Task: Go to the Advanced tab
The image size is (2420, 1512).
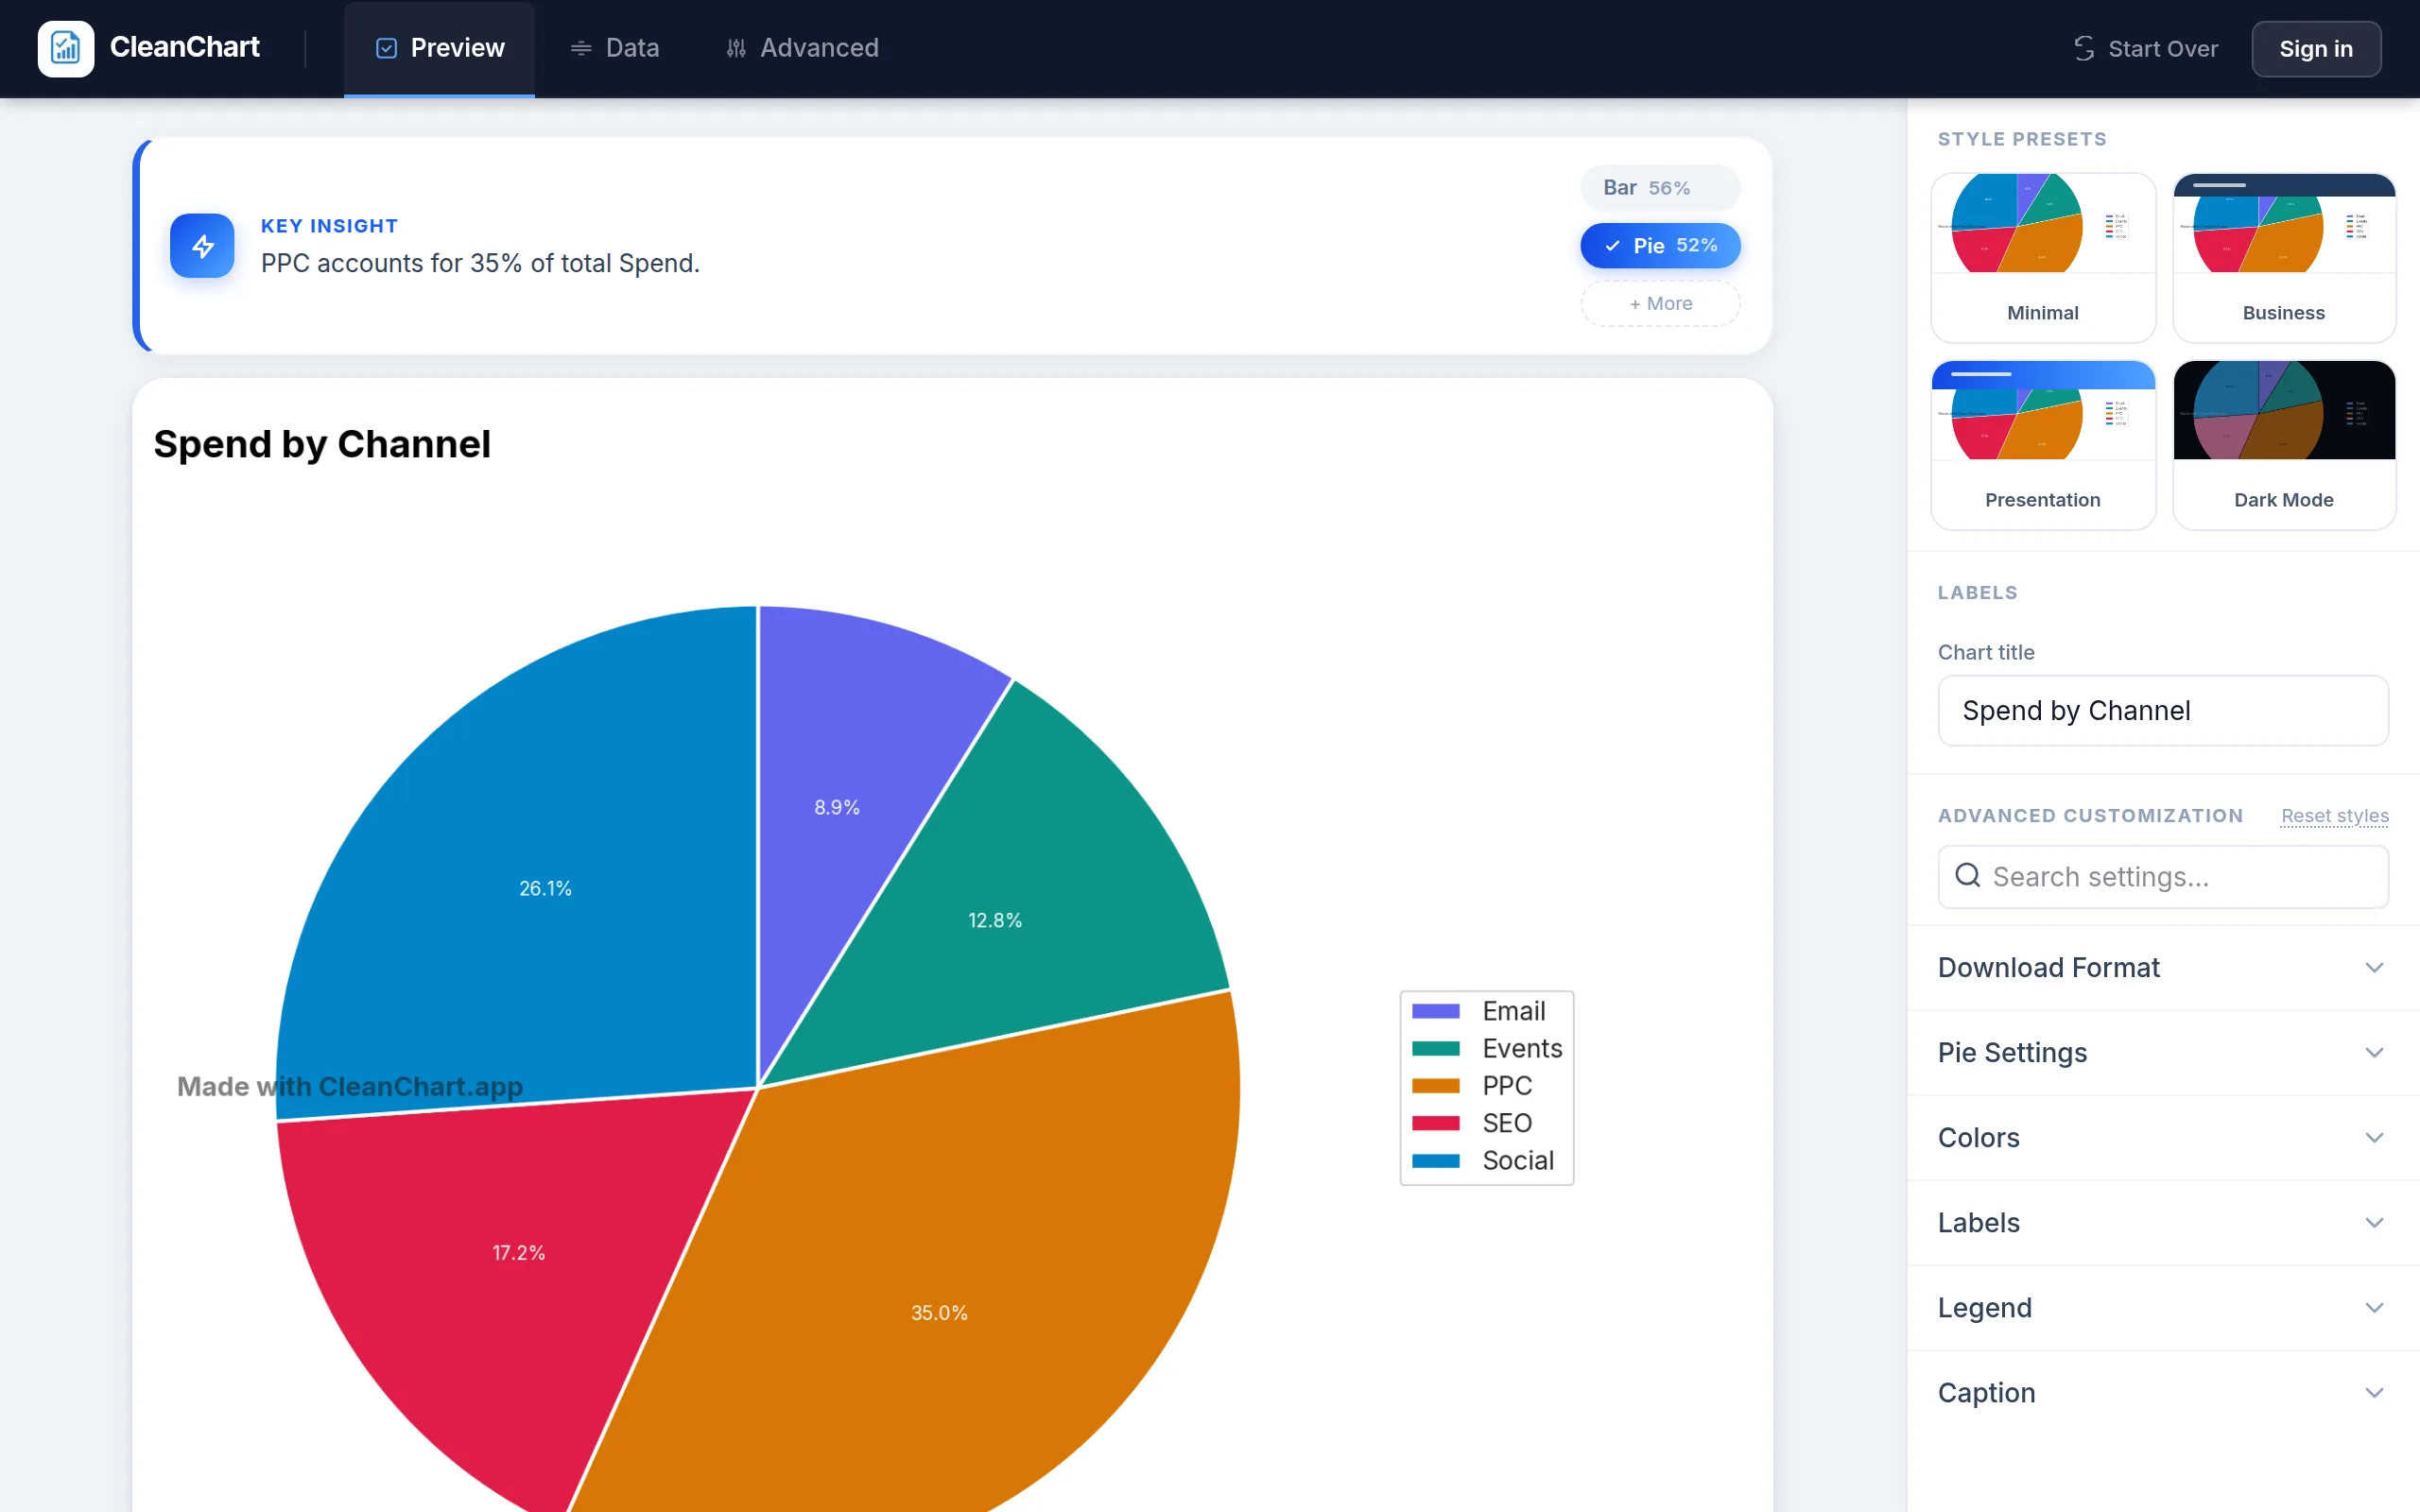Action: pos(802,48)
